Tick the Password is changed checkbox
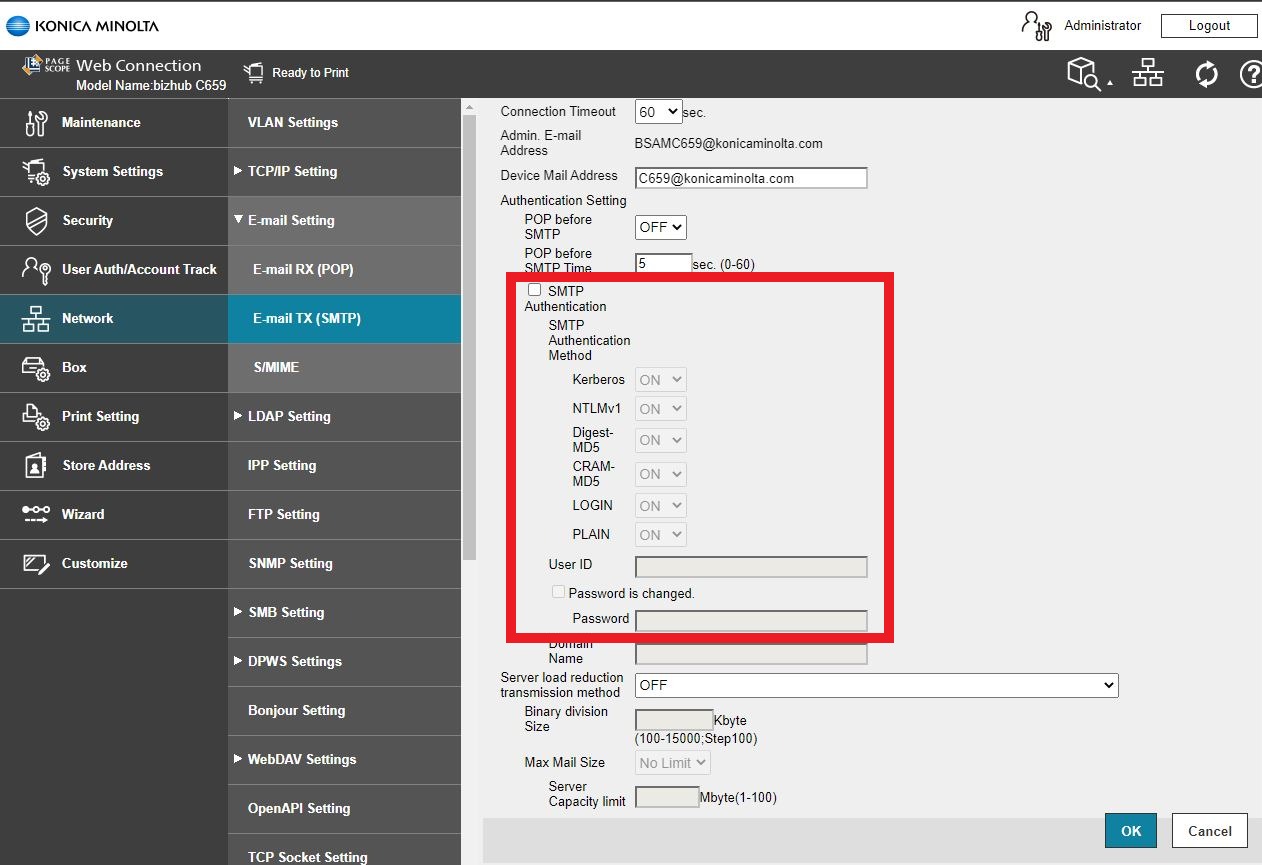The image size is (1262, 865). 559,592
